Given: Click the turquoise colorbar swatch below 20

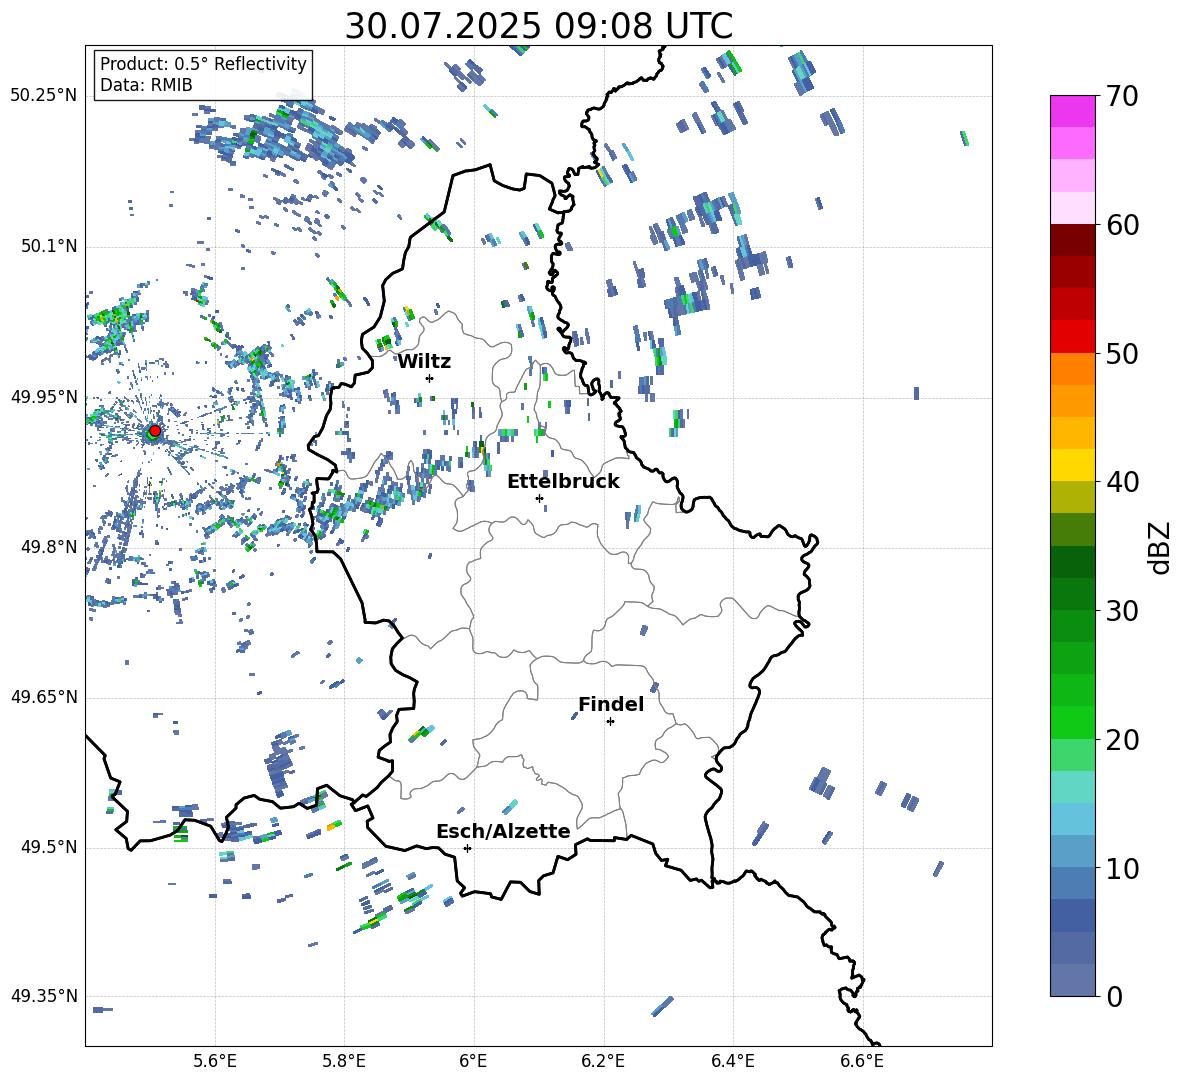Looking at the screenshot, I should (x=1072, y=787).
